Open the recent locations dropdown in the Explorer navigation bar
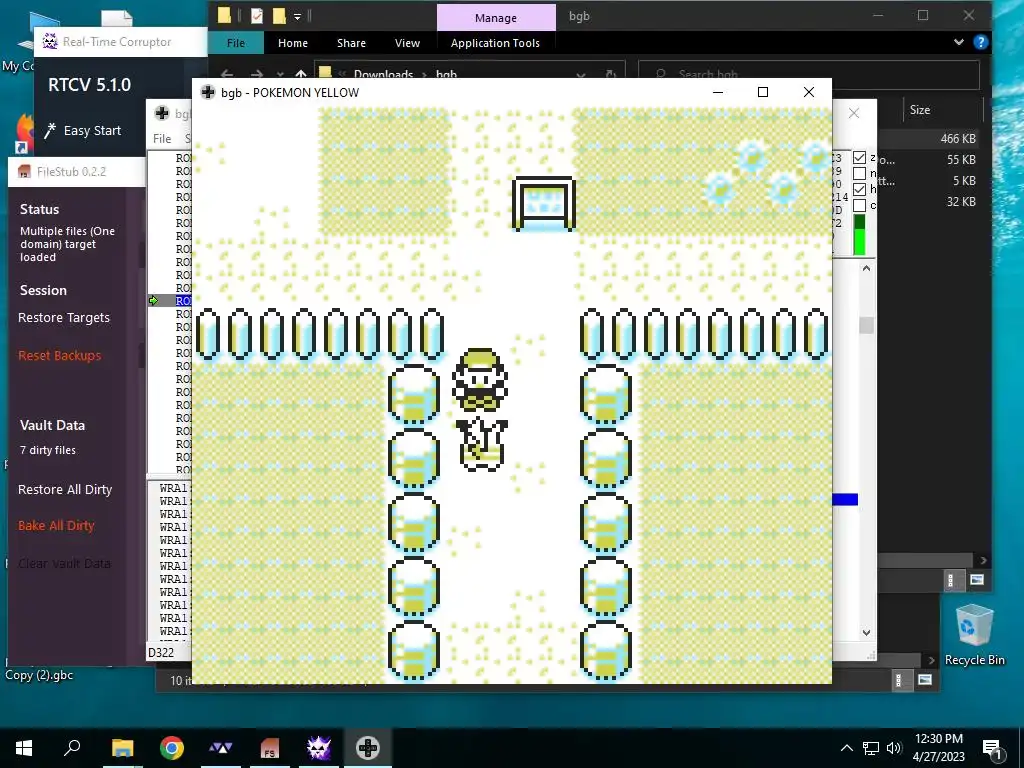Screen dimensions: 1024x768 280,74
